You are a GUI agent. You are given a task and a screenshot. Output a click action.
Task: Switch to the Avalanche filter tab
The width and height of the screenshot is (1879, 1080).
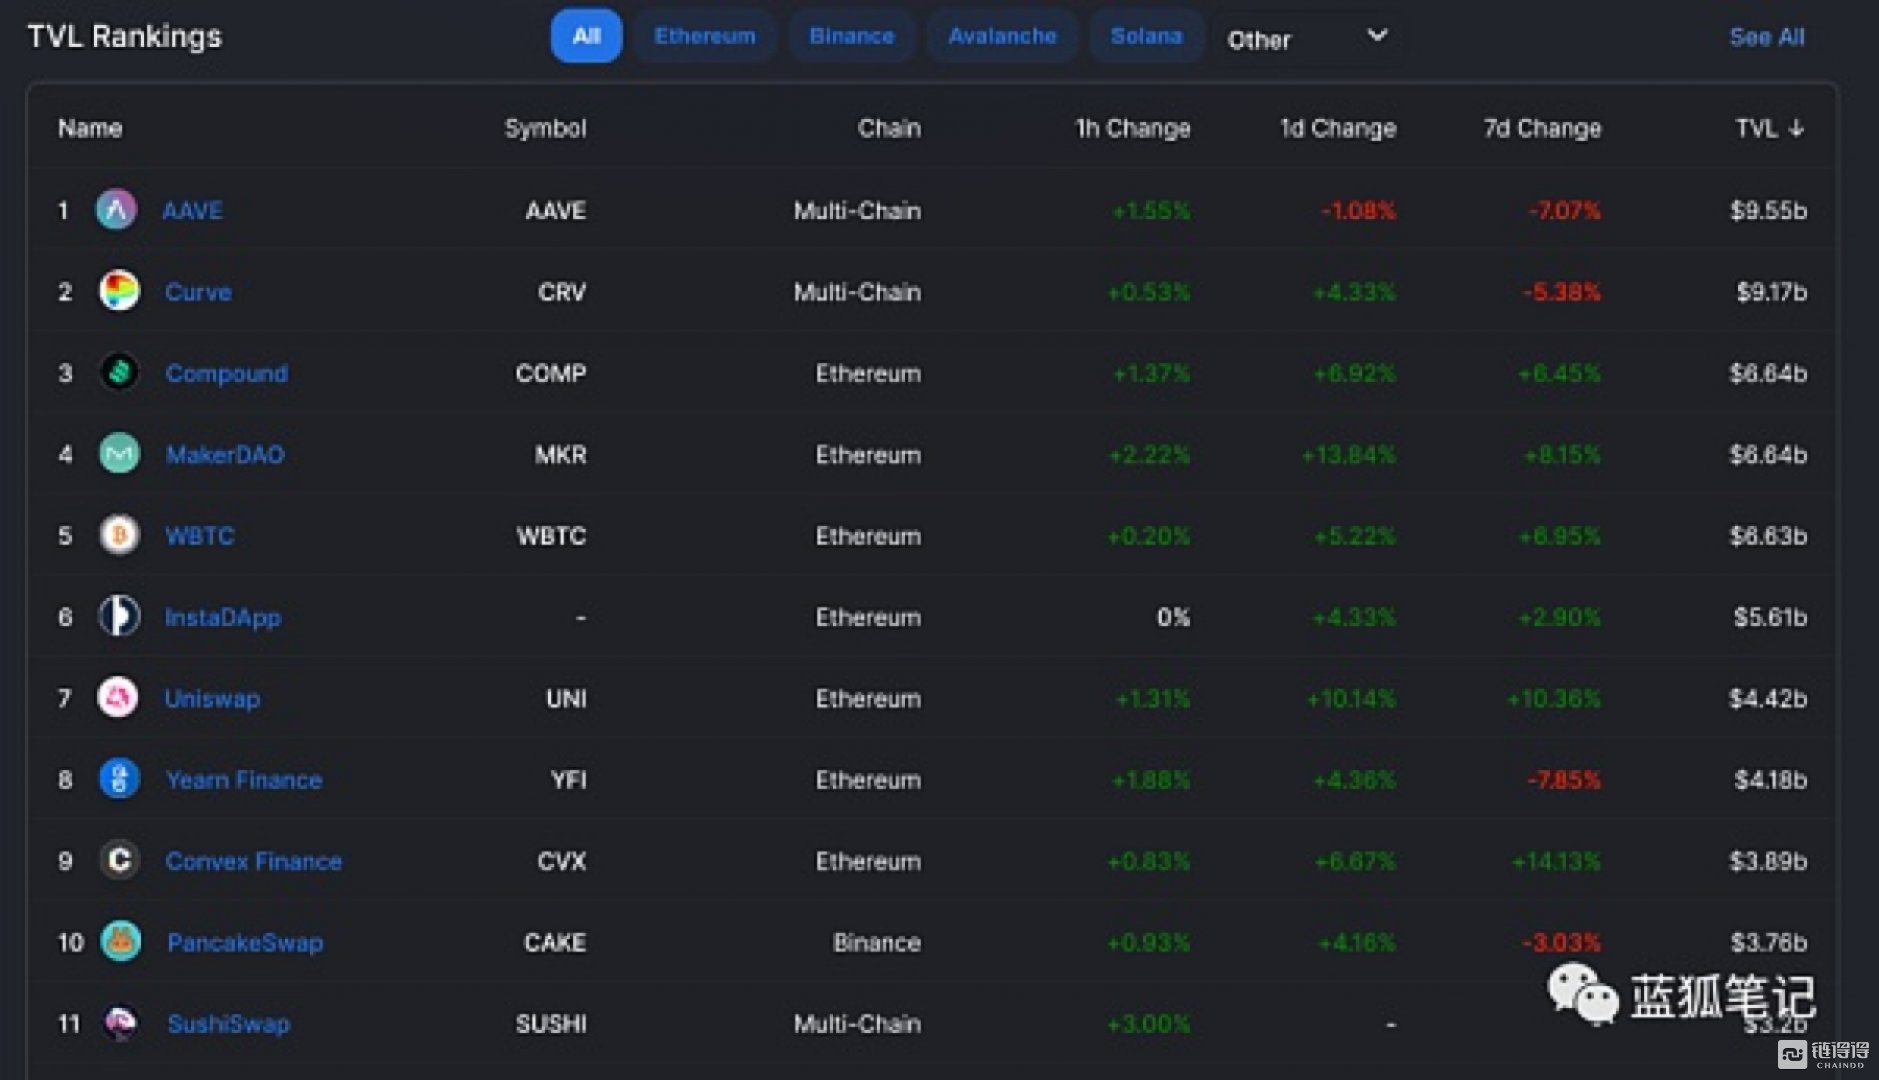click(1002, 36)
